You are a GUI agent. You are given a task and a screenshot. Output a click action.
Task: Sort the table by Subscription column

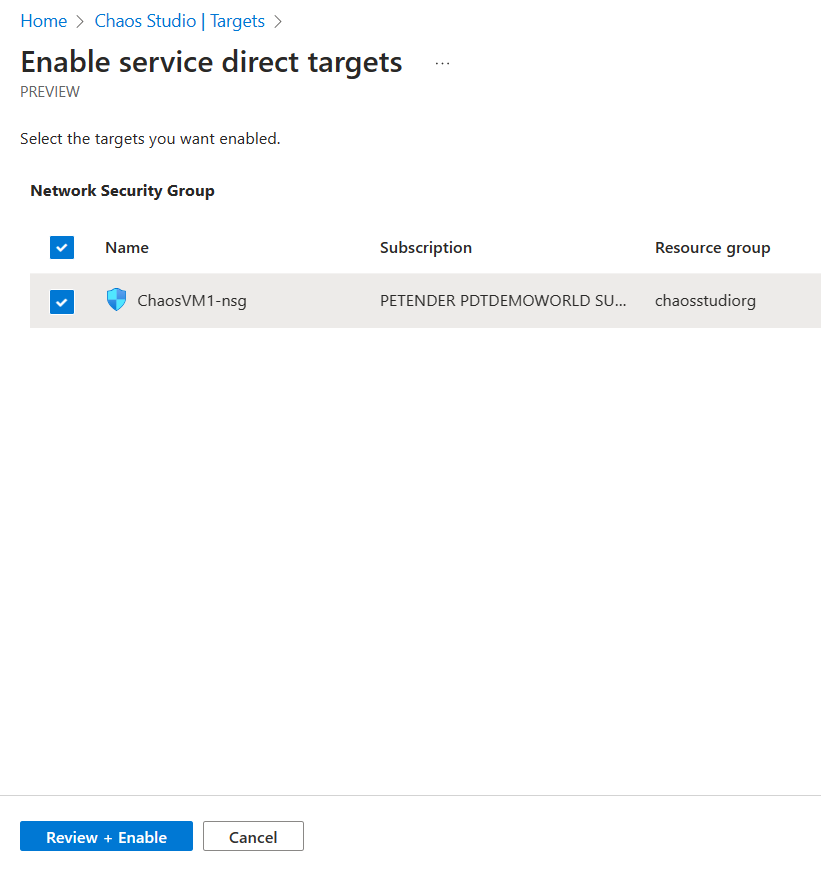click(x=425, y=247)
